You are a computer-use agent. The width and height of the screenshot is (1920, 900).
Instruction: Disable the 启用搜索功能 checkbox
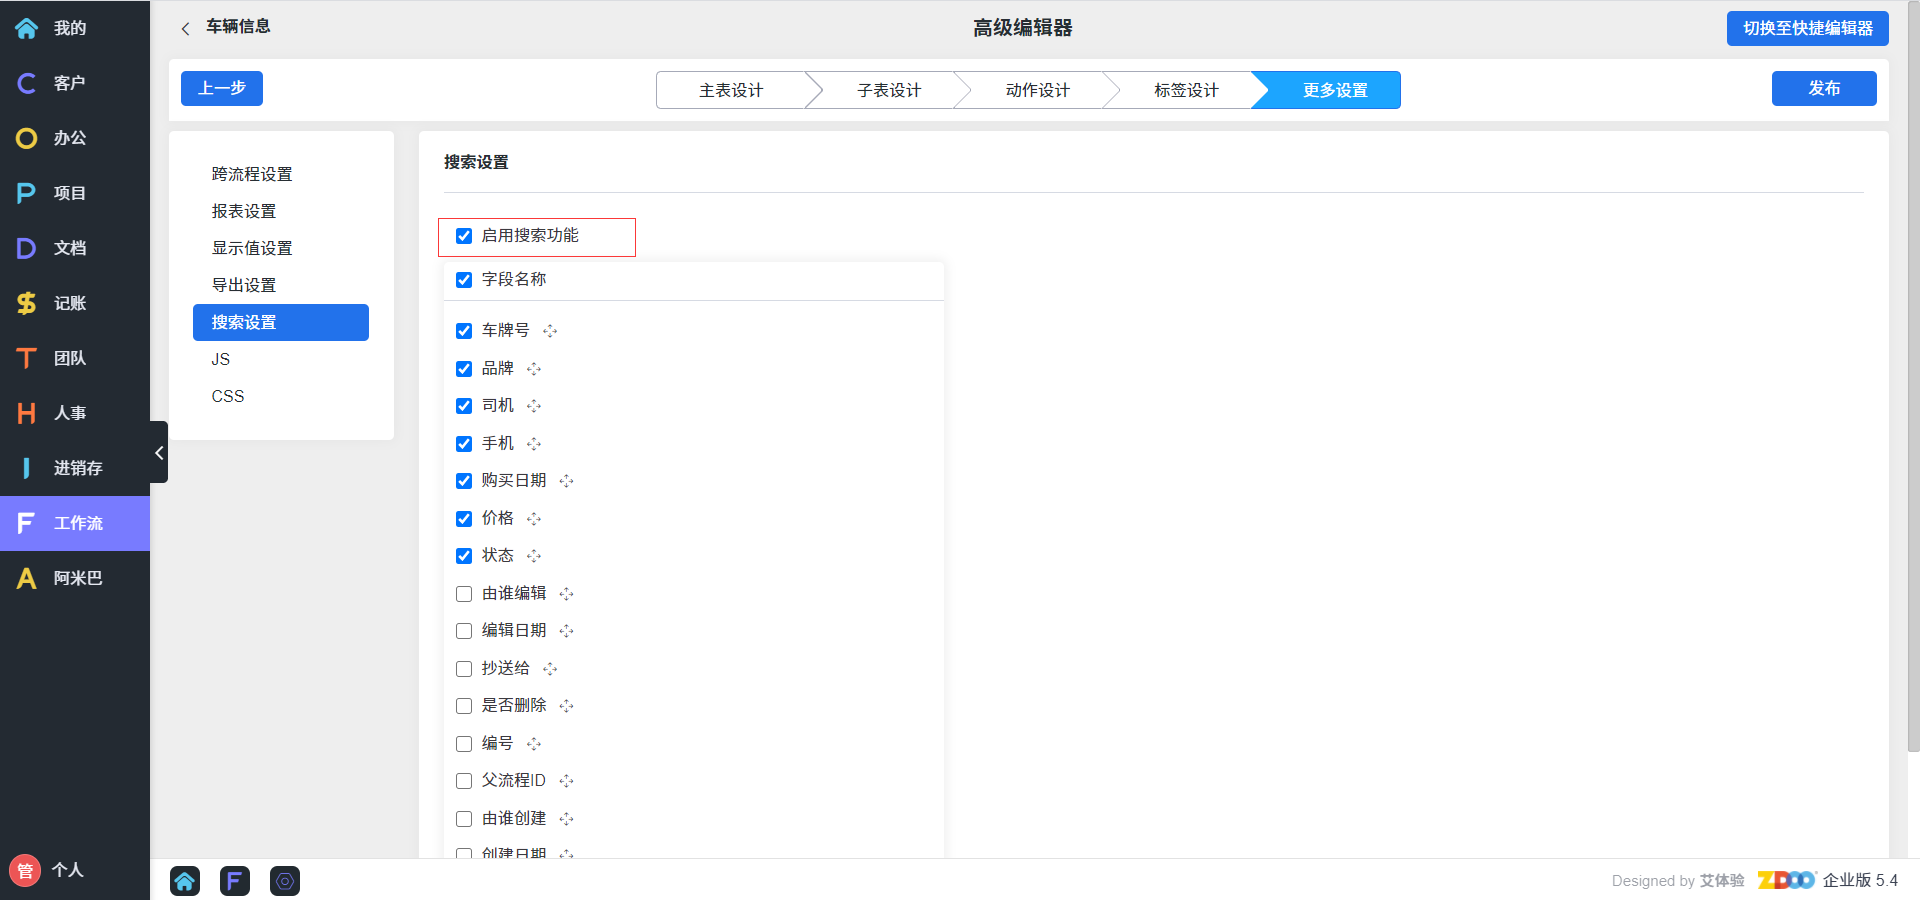464,236
